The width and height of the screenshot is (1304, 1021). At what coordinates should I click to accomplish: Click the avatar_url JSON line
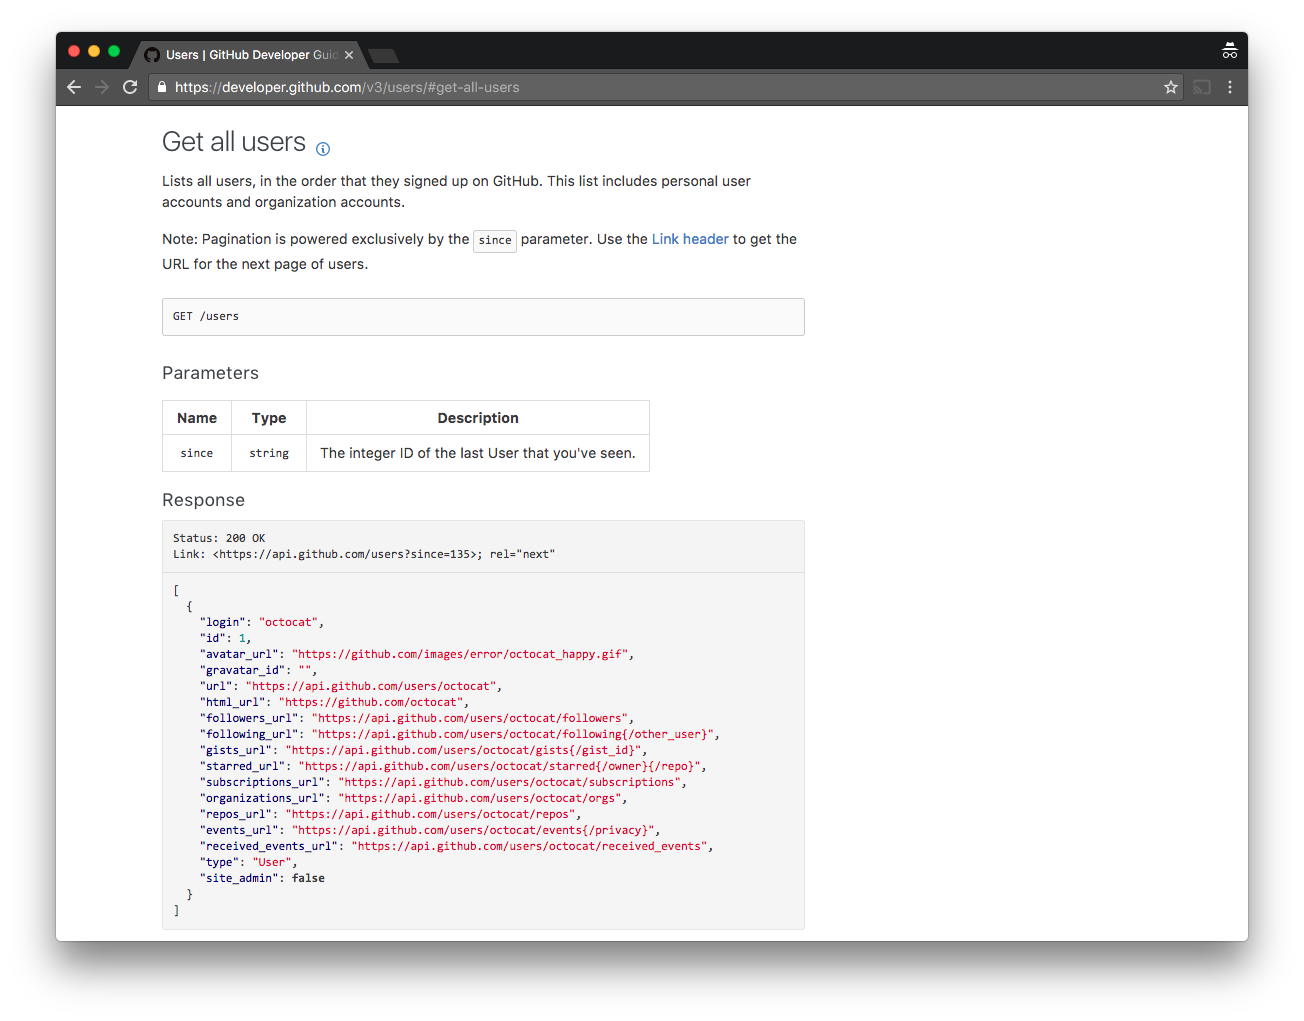(x=417, y=654)
